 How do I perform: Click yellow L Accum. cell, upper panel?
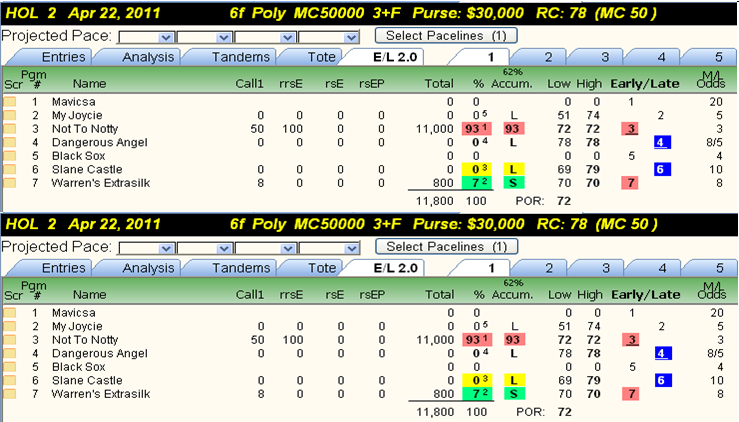514,169
